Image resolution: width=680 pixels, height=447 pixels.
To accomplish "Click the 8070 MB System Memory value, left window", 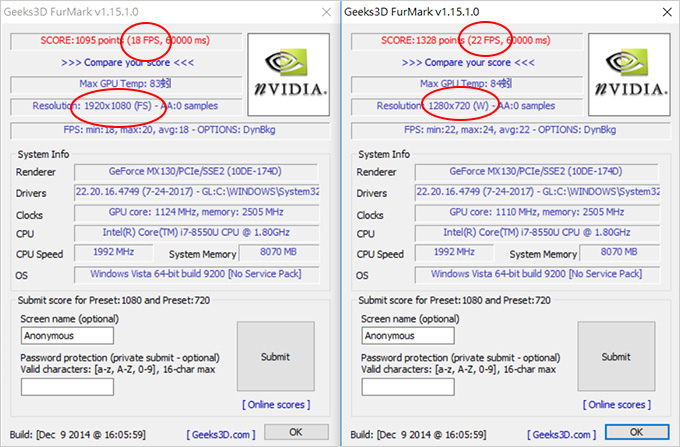I will [x=279, y=252].
